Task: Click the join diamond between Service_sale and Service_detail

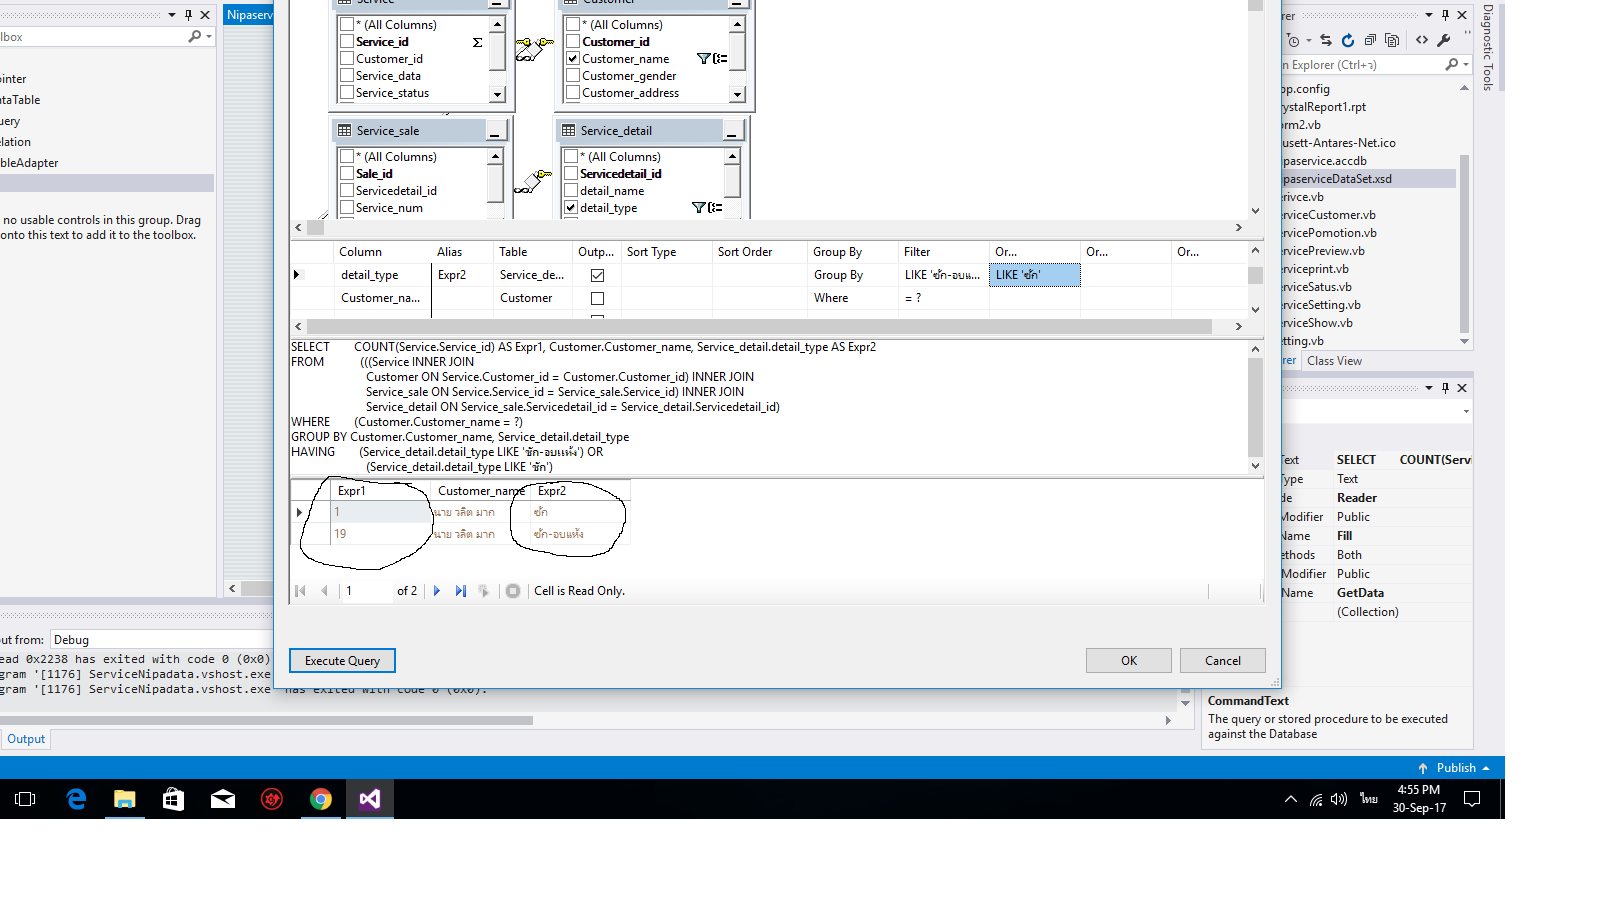Action: click(x=533, y=181)
